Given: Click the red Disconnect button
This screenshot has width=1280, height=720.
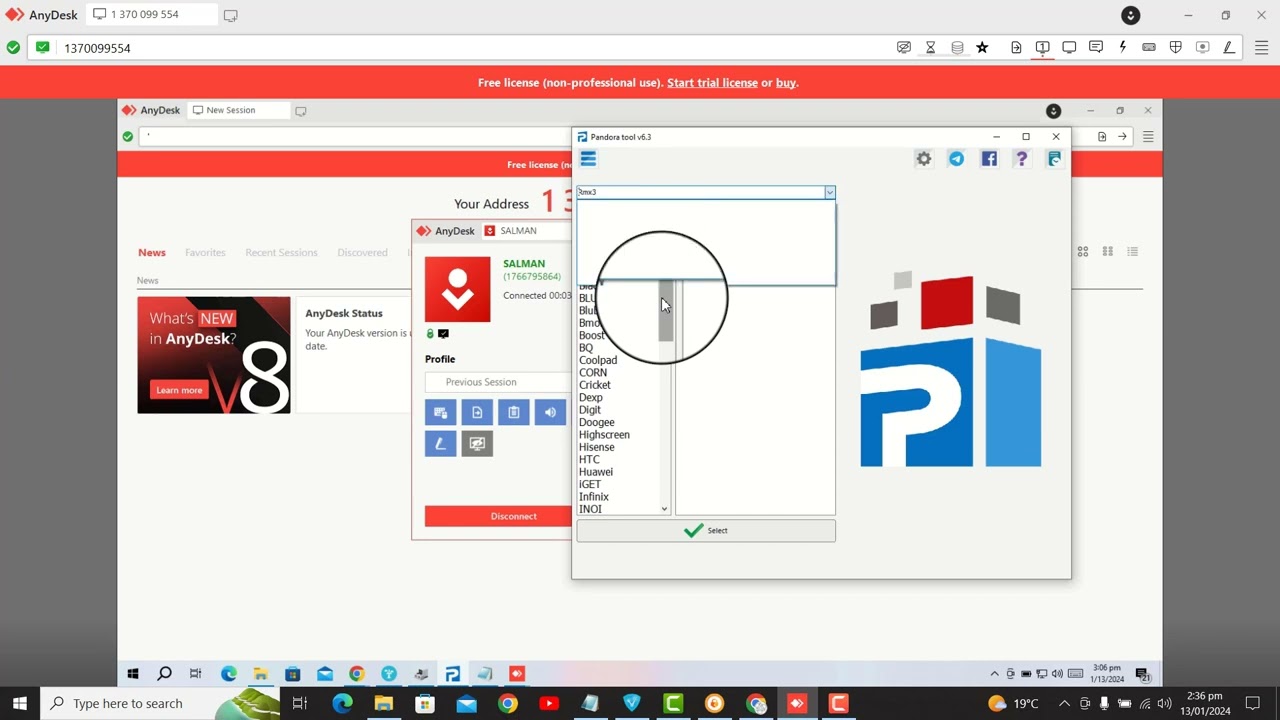Looking at the screenshot, I should click(x=498, y=516).
